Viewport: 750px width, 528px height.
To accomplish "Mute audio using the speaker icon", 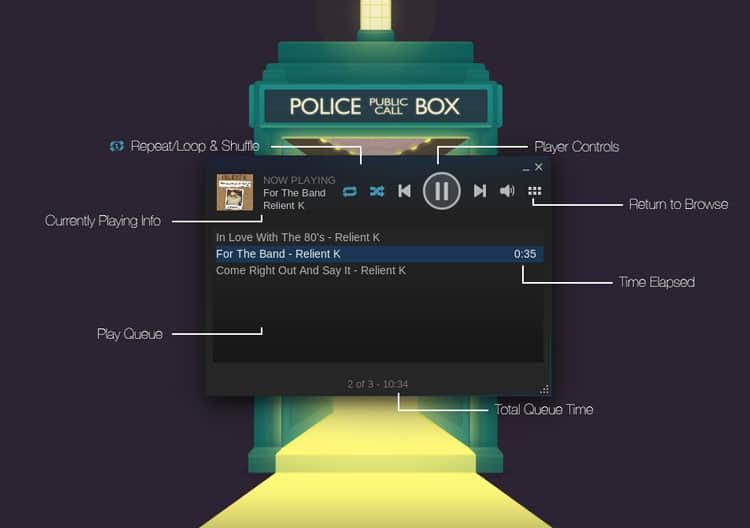I will (507, 191).
